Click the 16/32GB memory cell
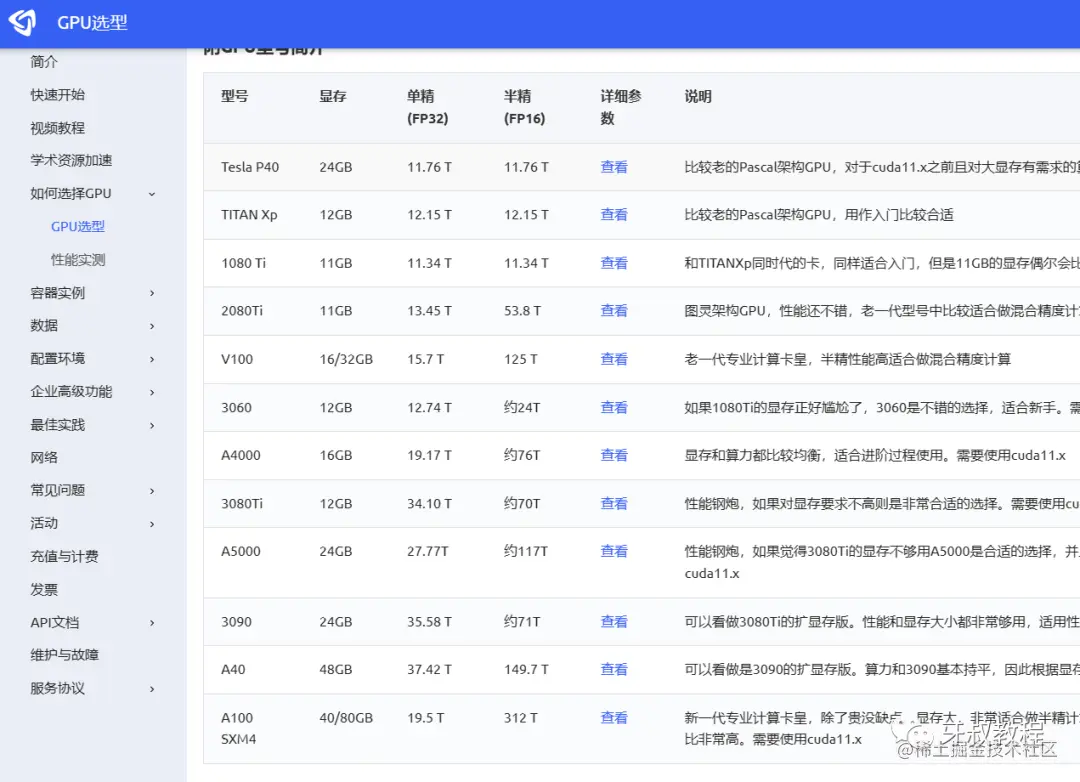This screenshot has height=782, width=1080. tap(346, 359)
